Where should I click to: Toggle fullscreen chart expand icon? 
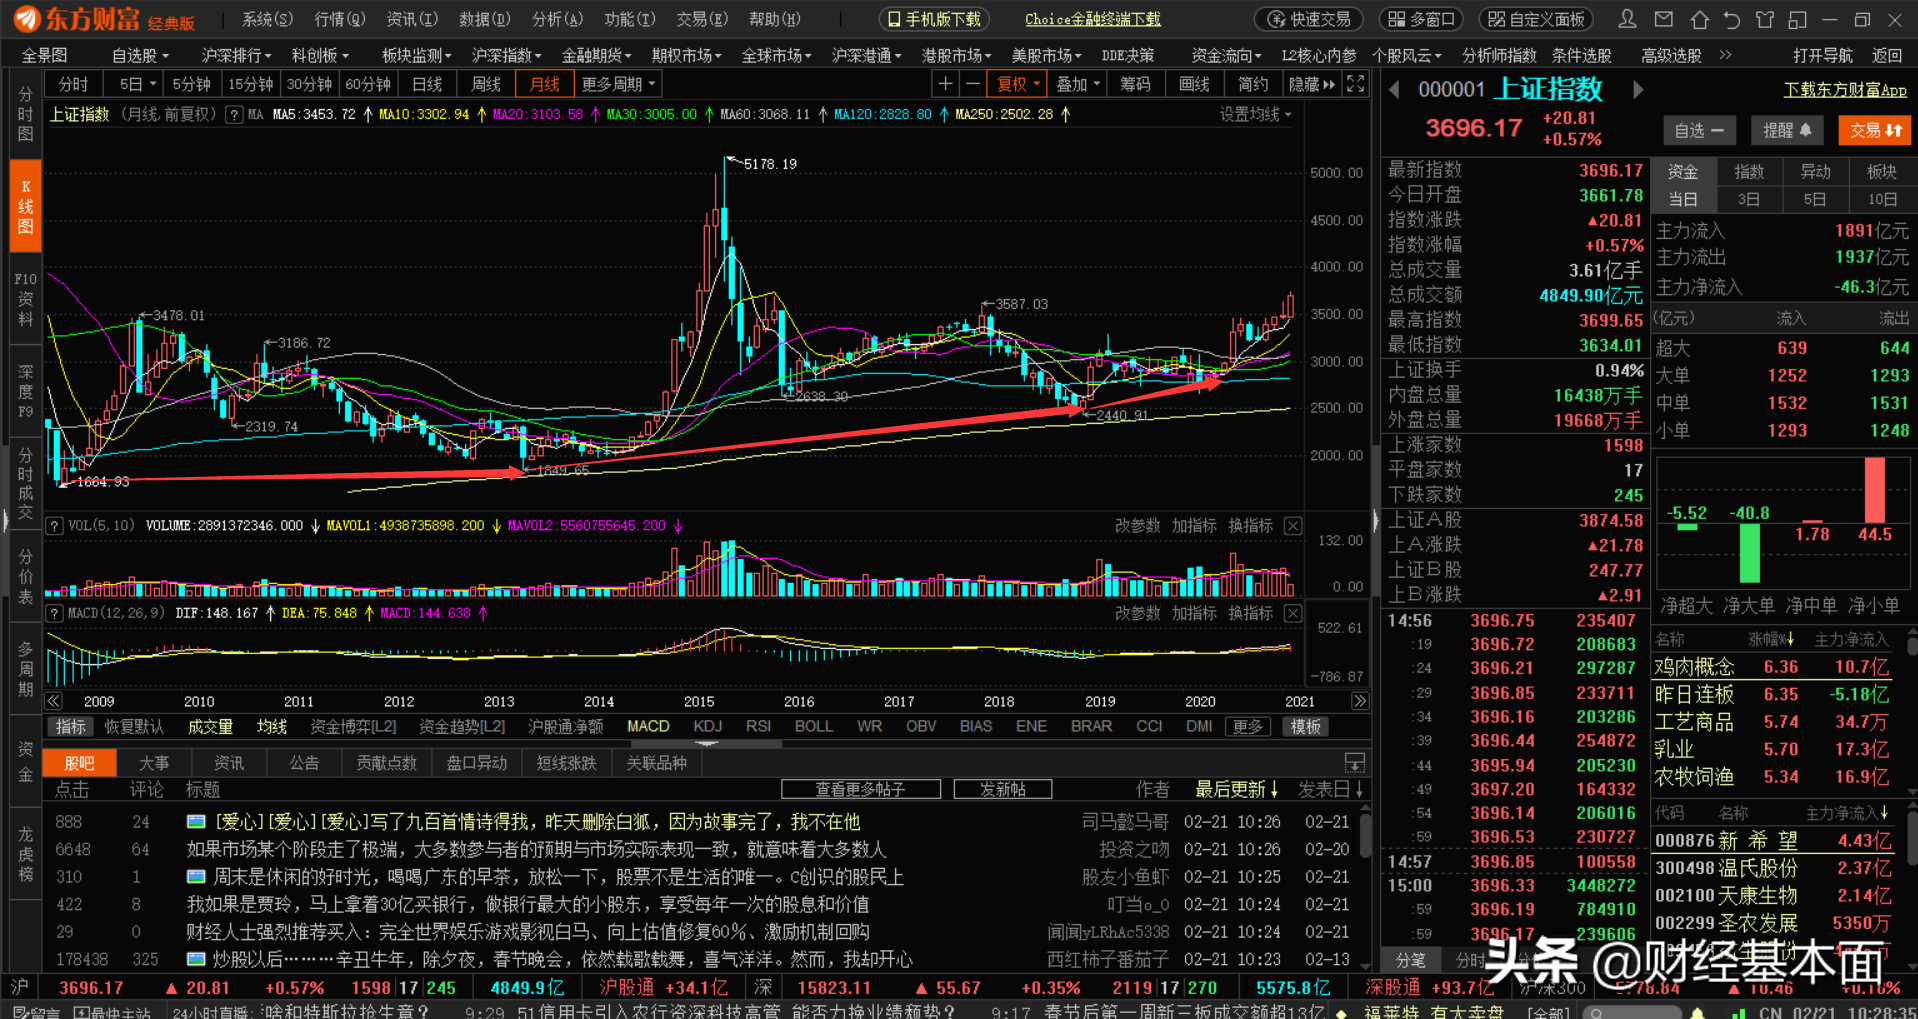1355,84
